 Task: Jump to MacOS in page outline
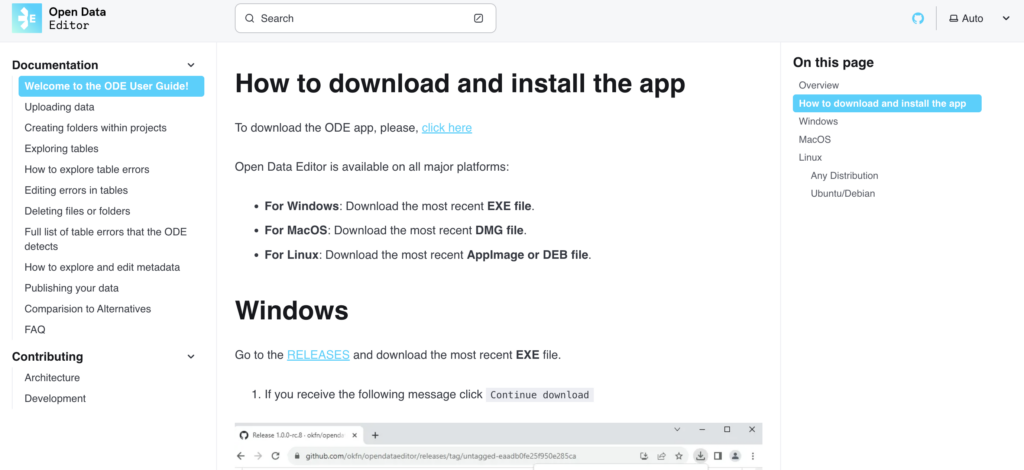pyautogui.click(x=814, y=140)
